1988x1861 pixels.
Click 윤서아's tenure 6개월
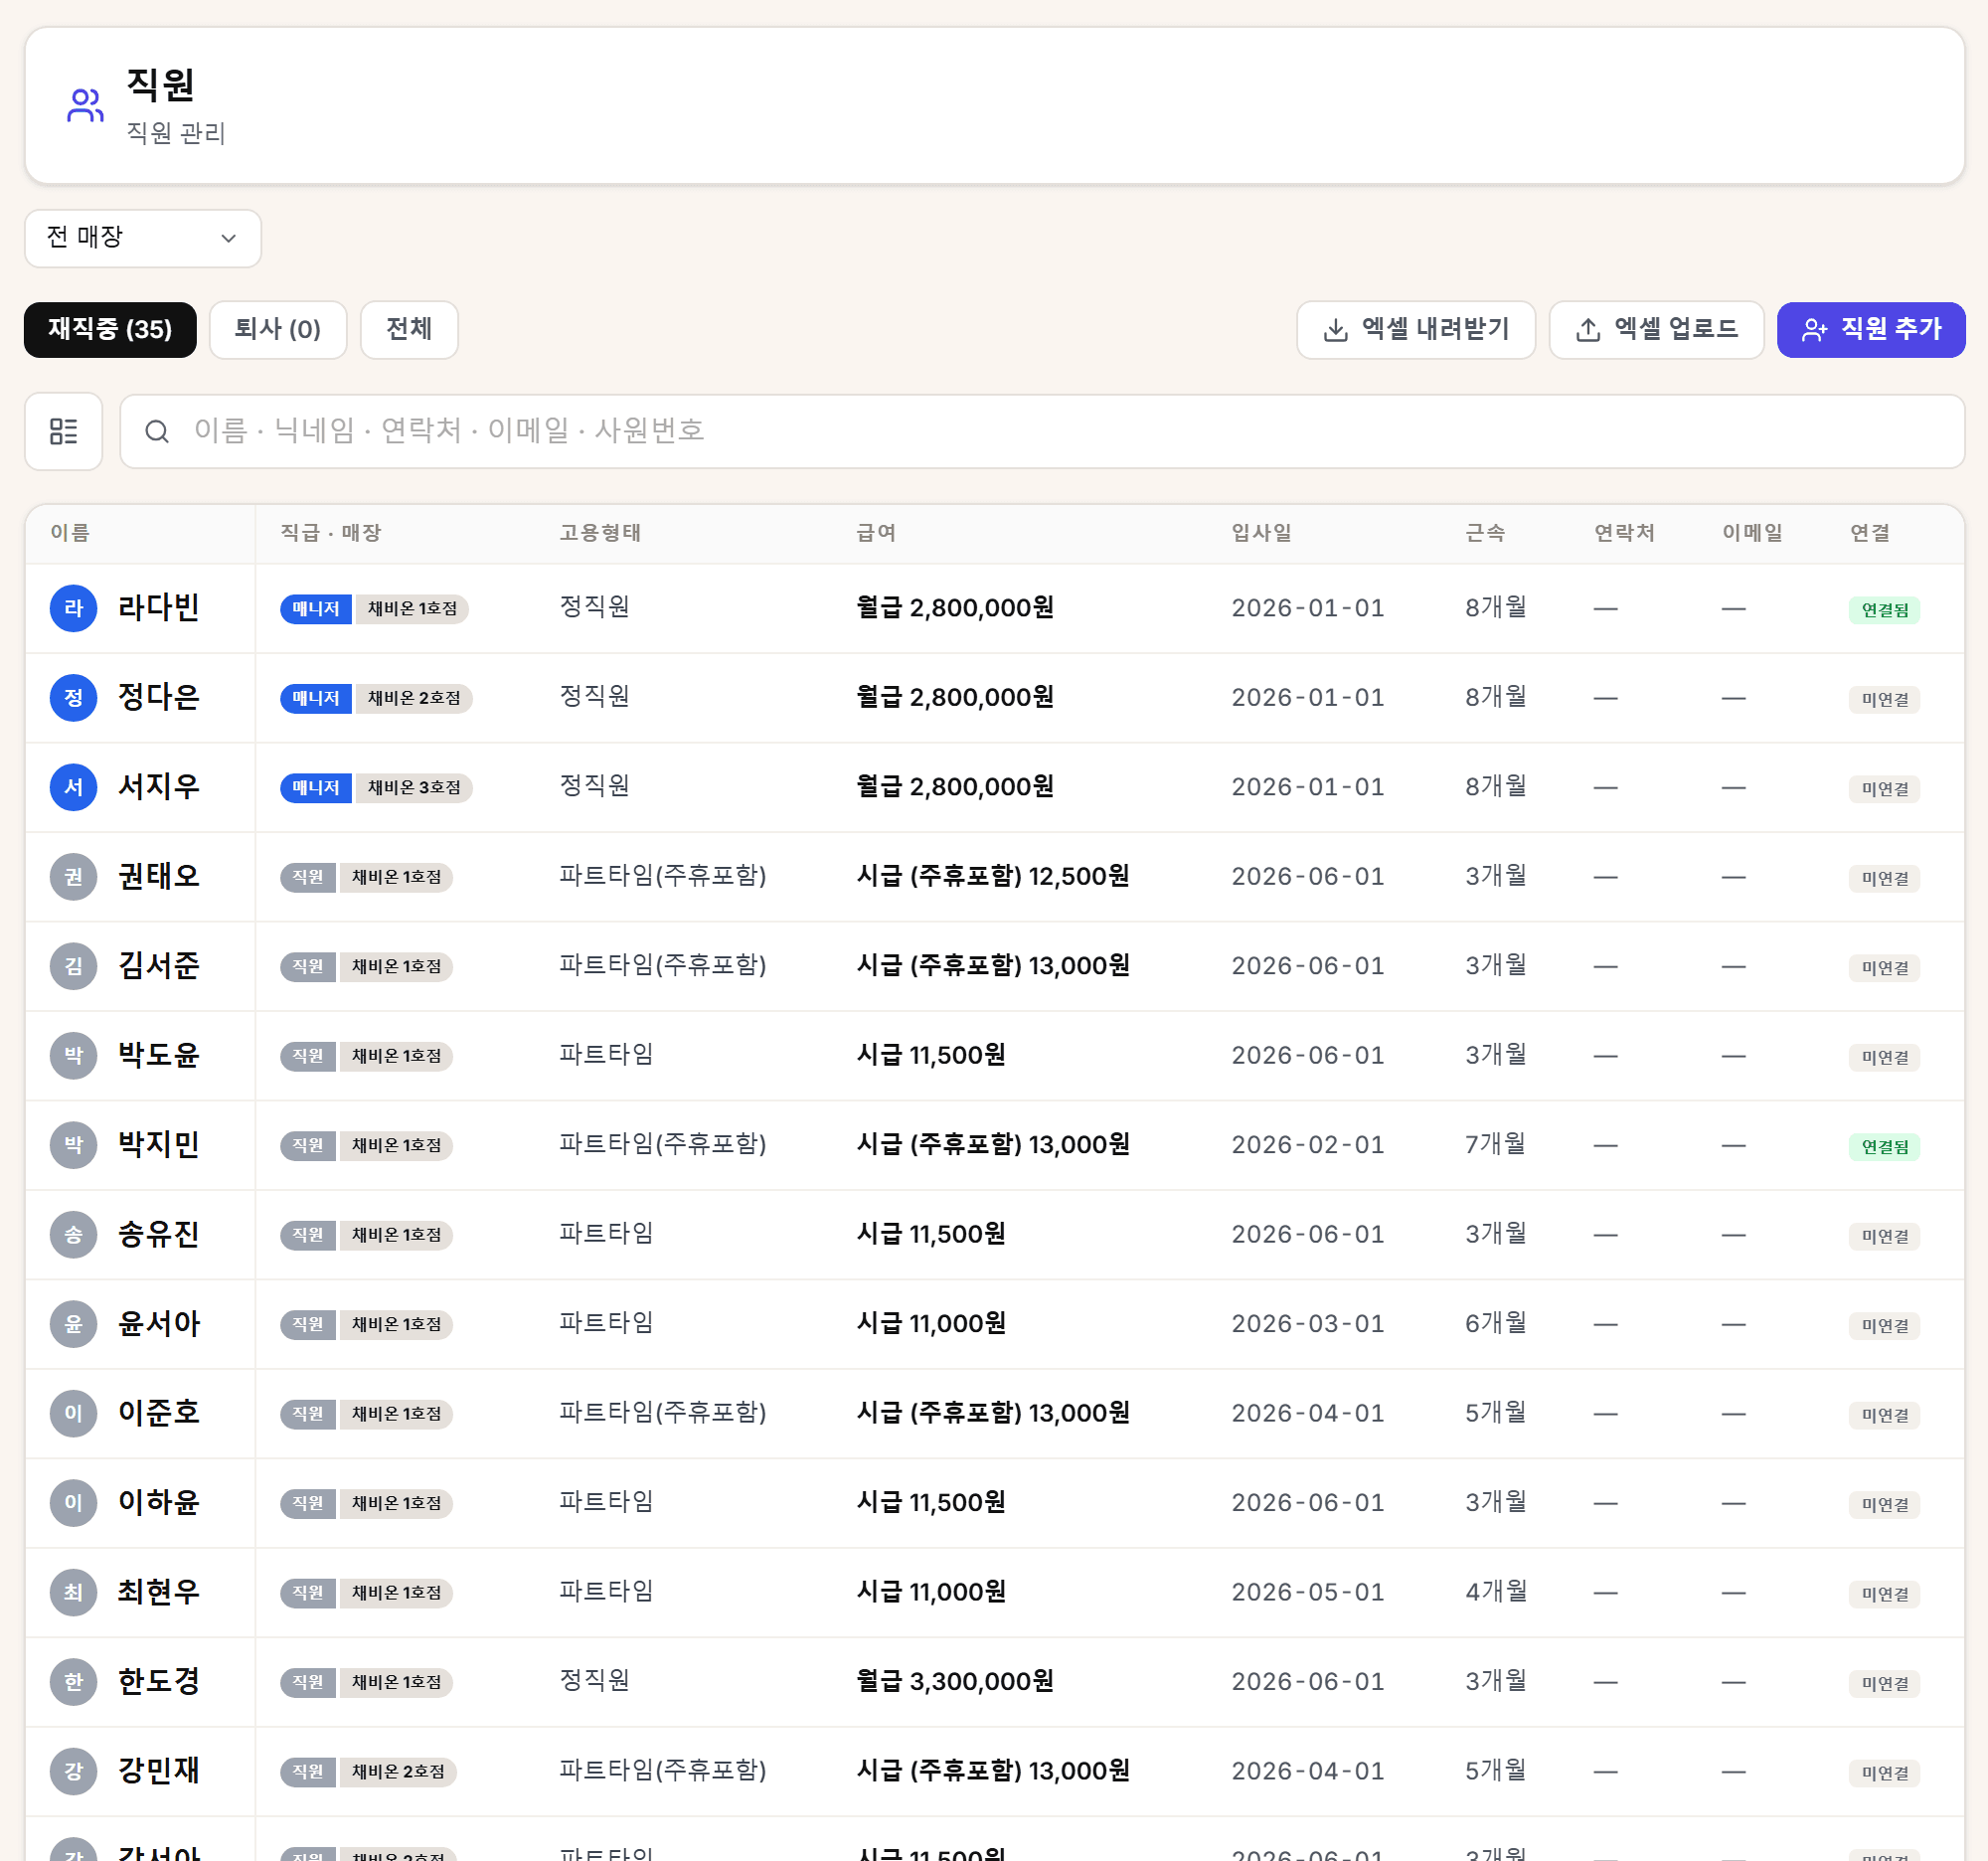[1496, 1324]
